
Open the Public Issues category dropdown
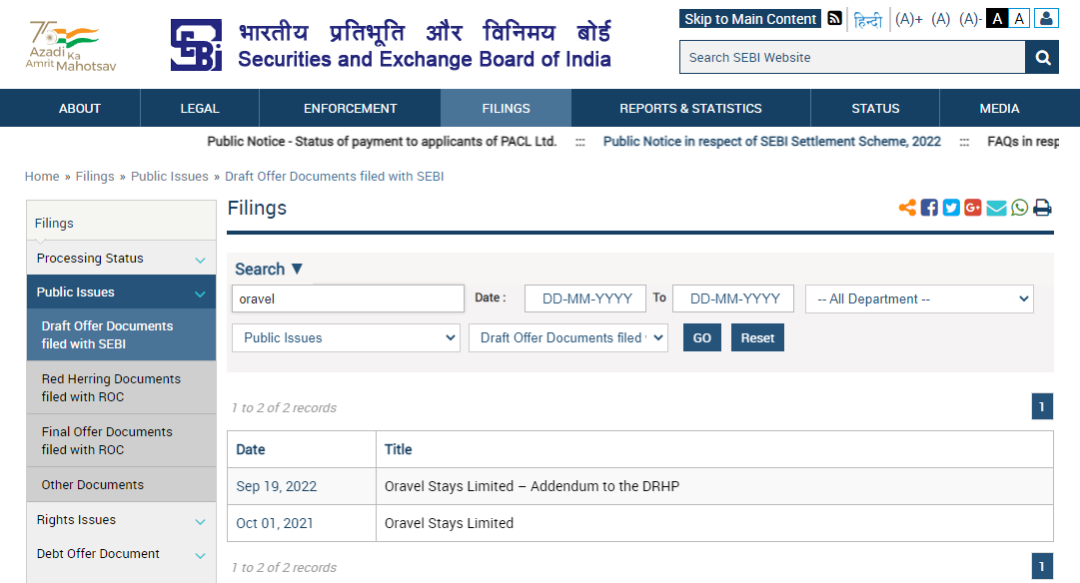coord(346,338)
